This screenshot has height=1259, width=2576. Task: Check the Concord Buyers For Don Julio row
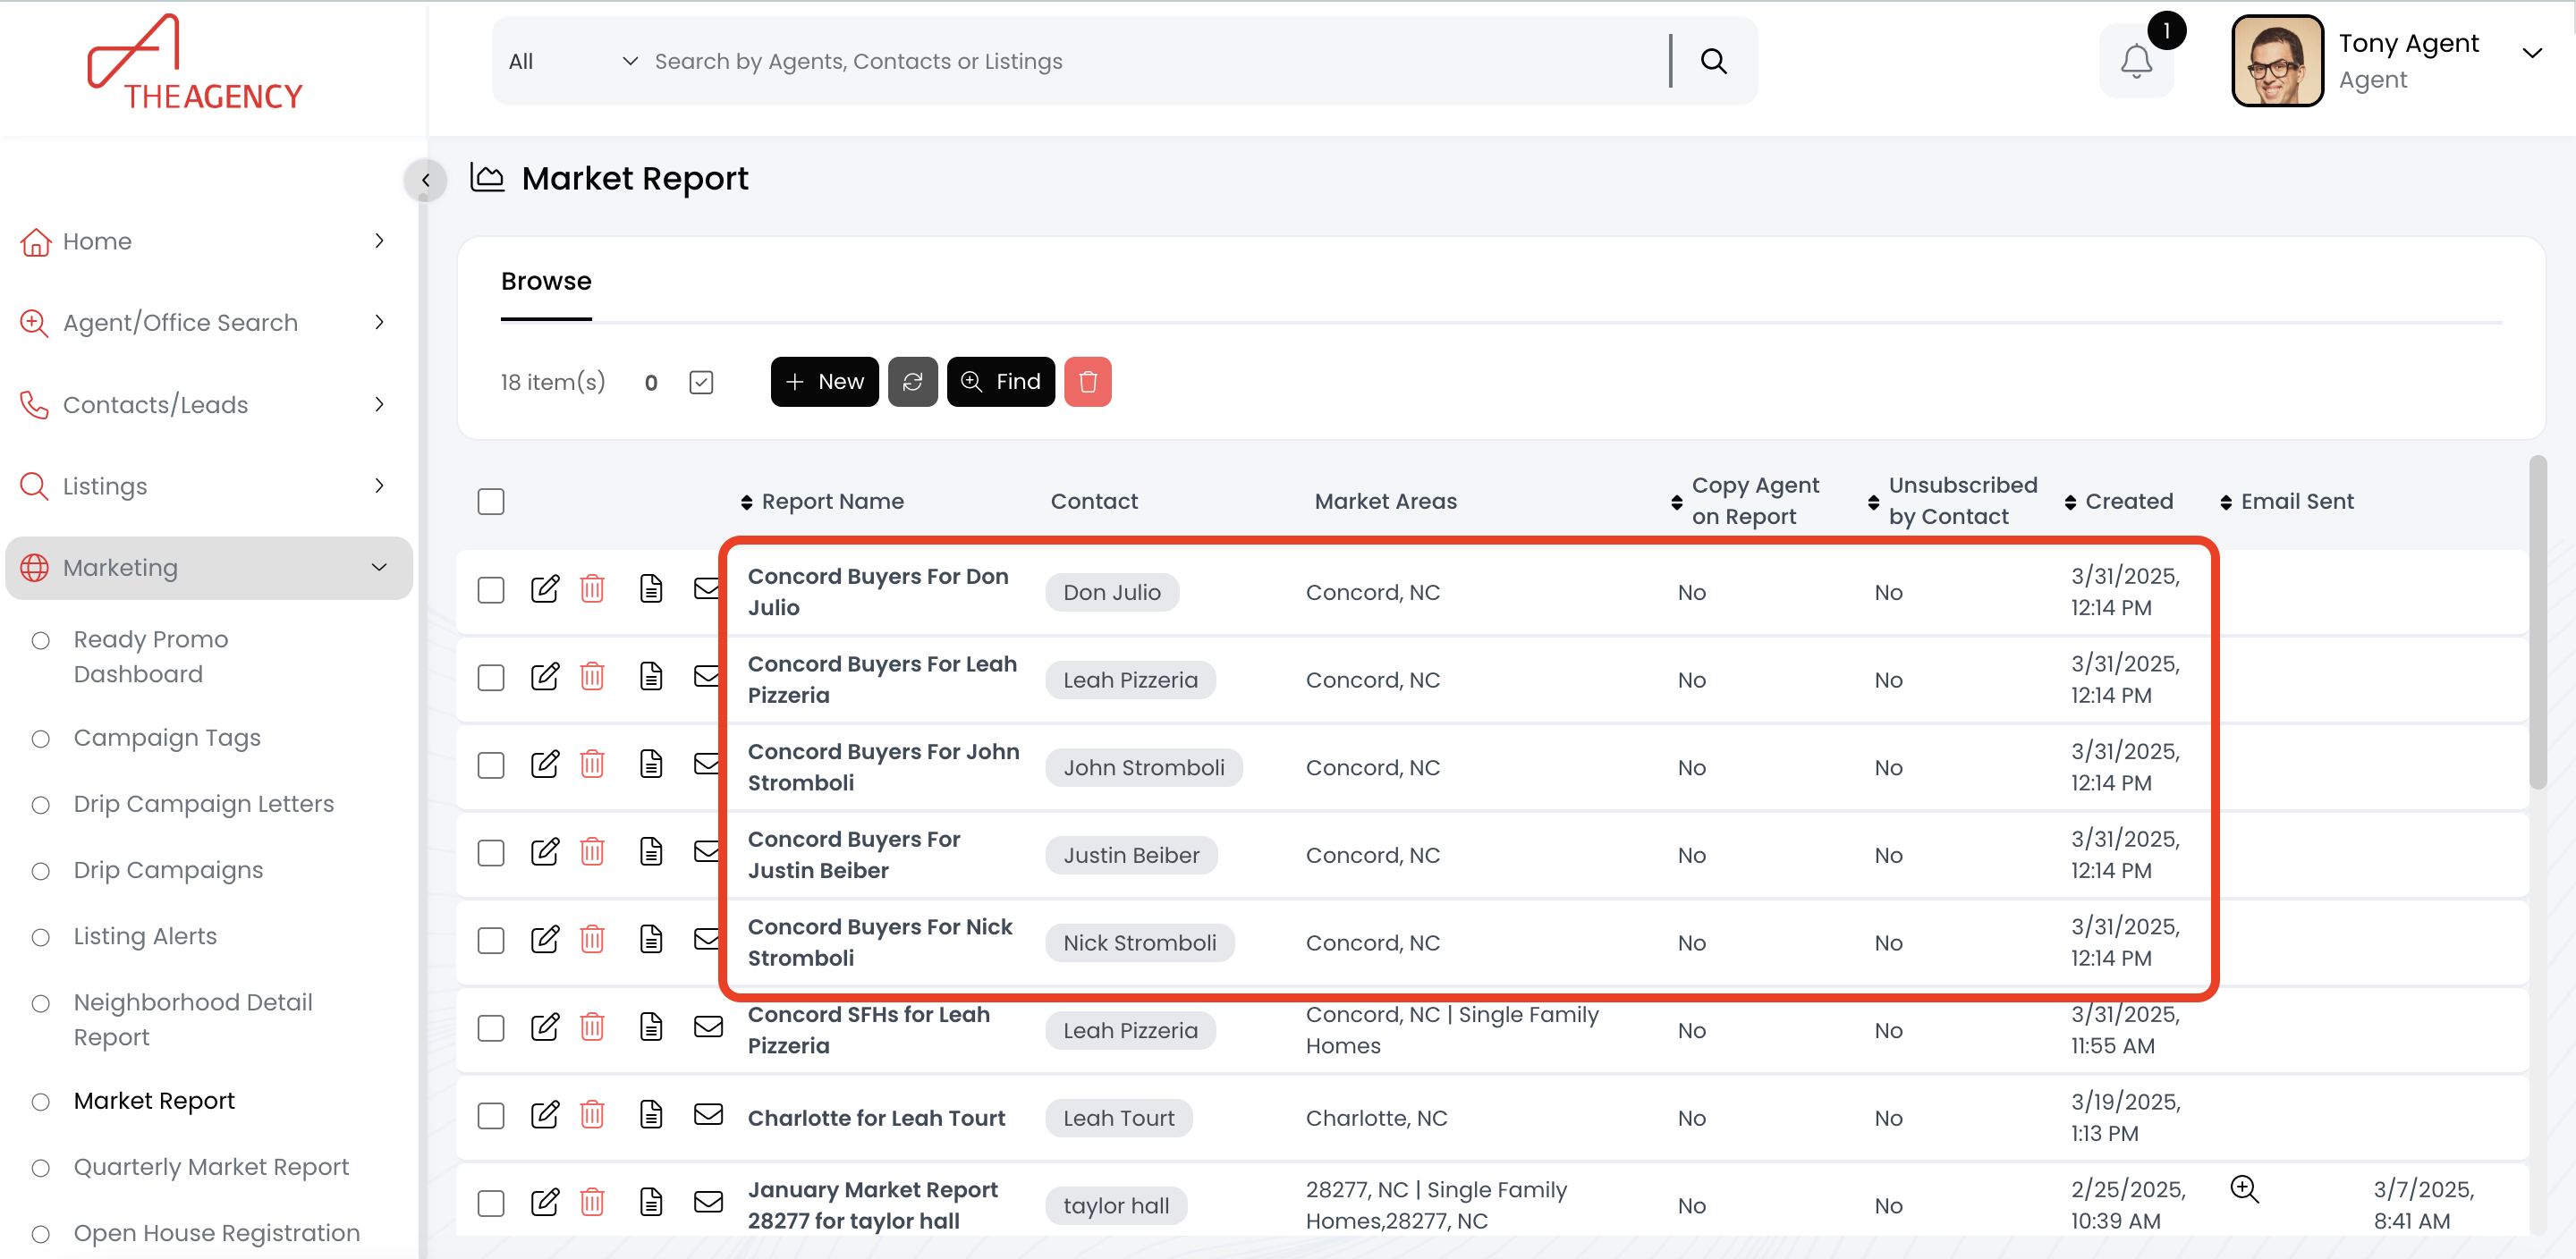(x=491, y=591)
